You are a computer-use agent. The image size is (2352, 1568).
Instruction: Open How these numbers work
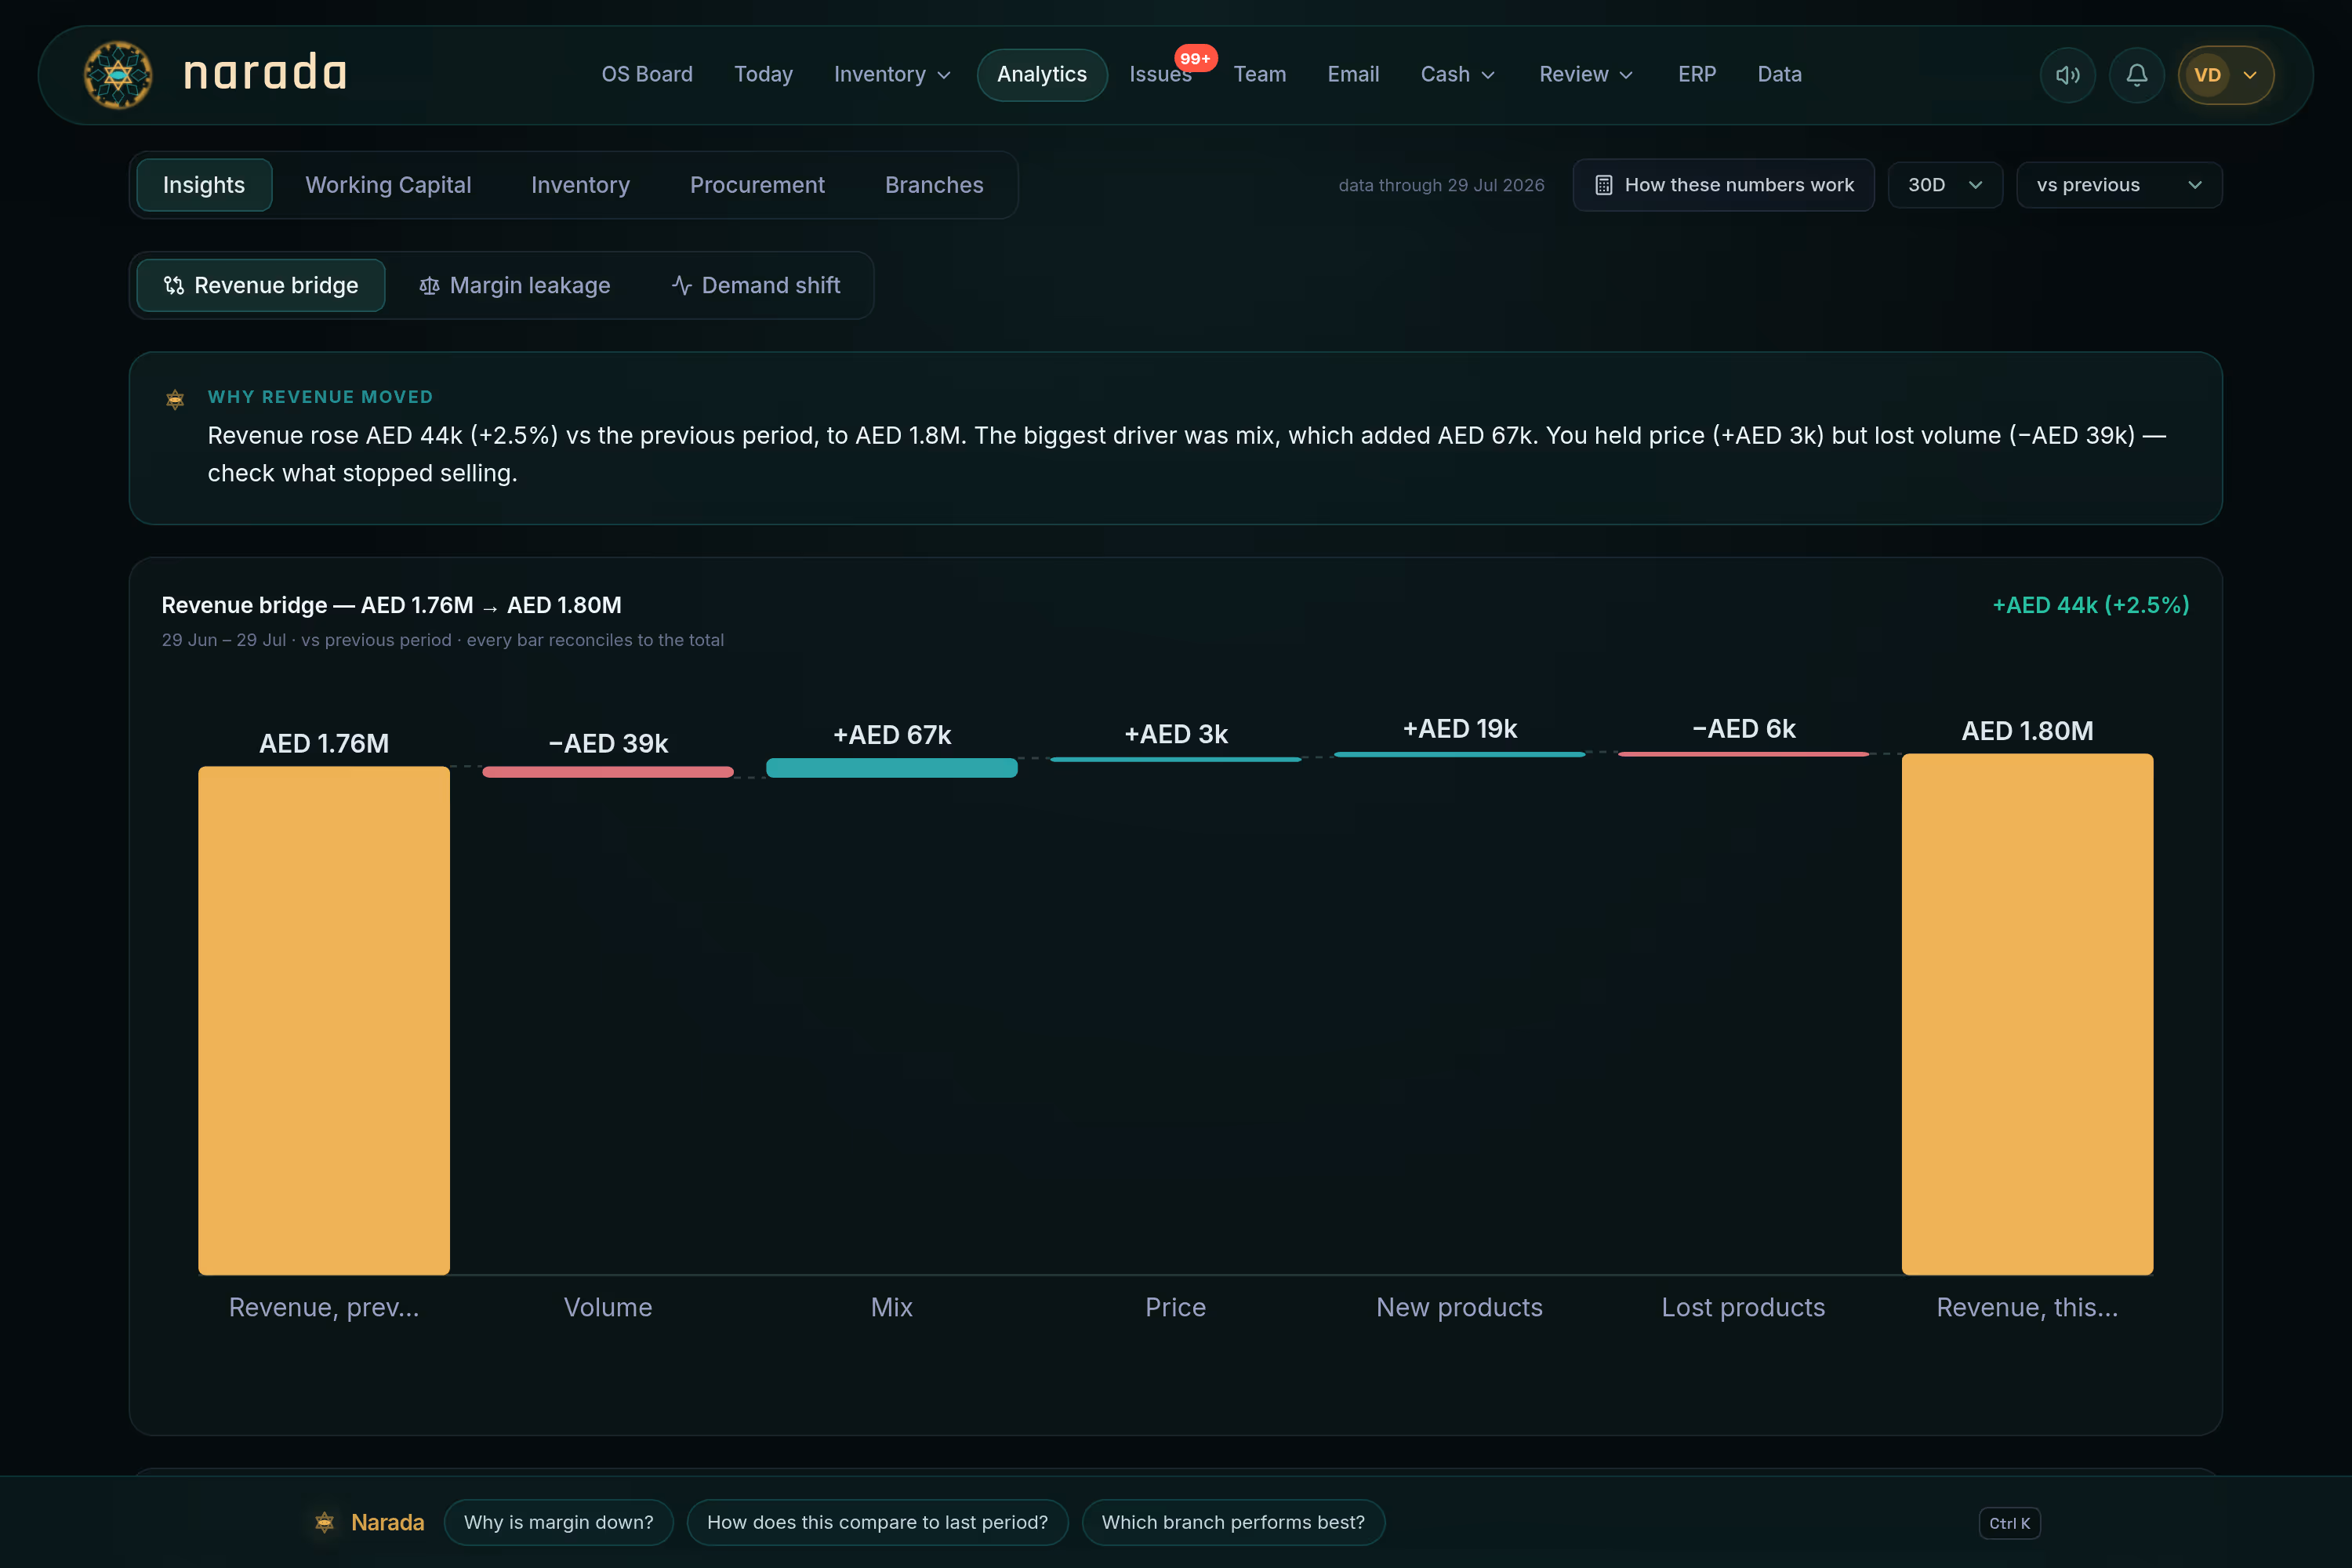click(x=1723, y=185)
